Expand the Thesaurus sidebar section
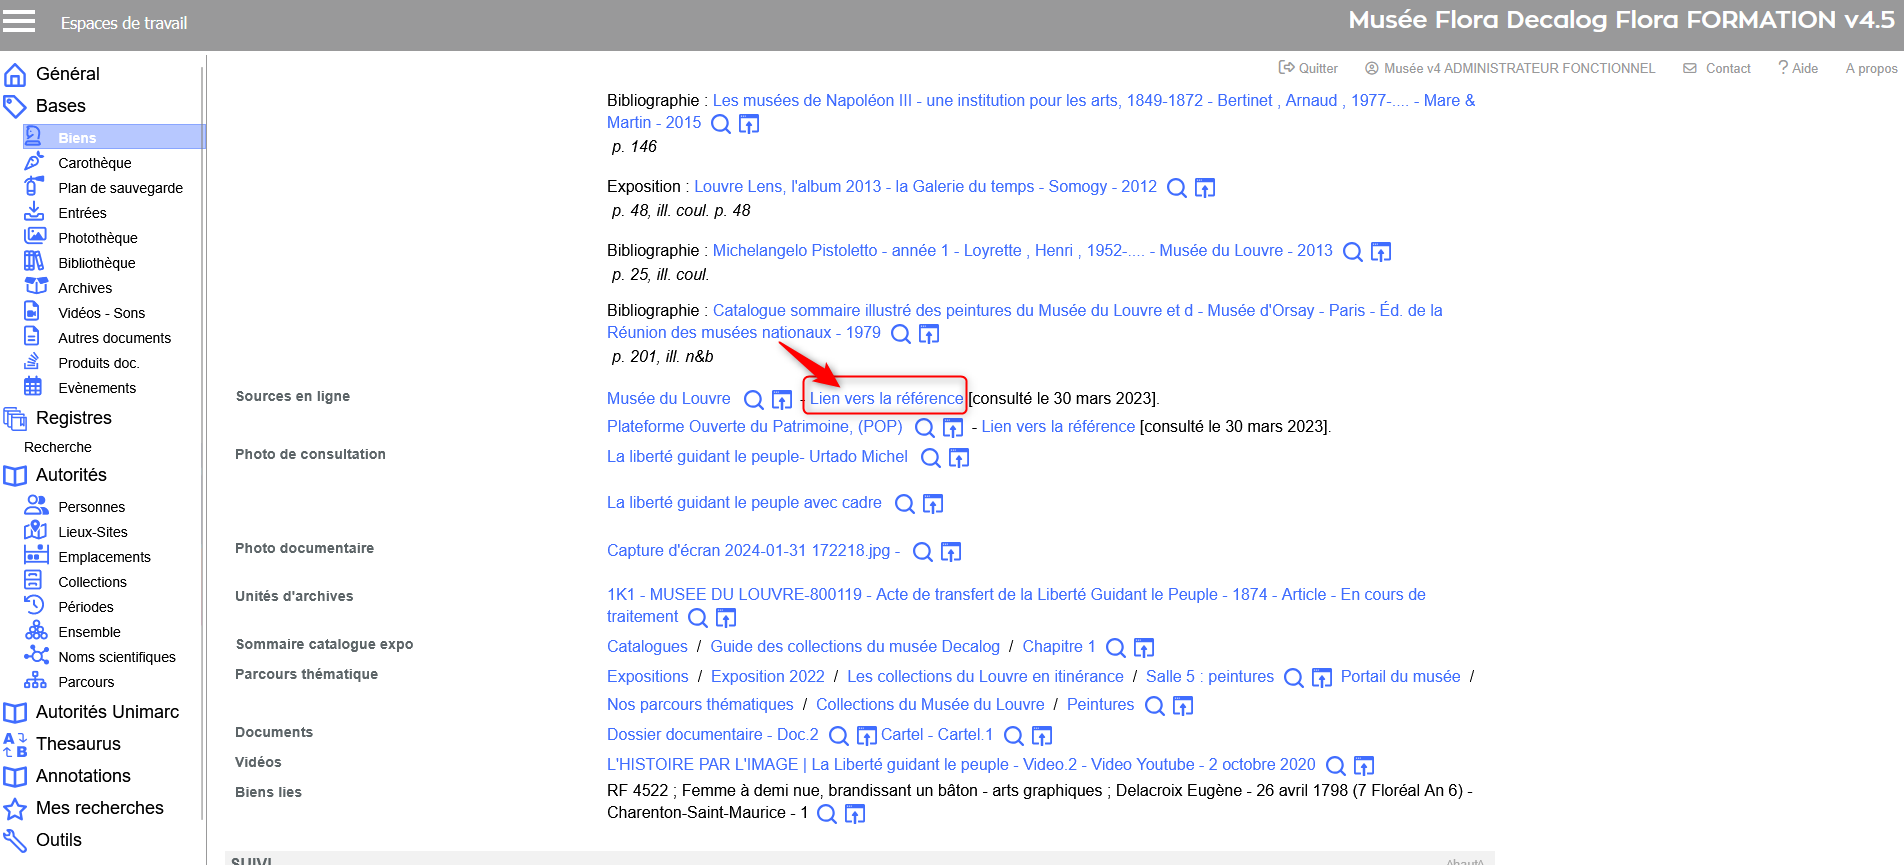This screenshot has width=1904, height=865. tap(77, 744)
